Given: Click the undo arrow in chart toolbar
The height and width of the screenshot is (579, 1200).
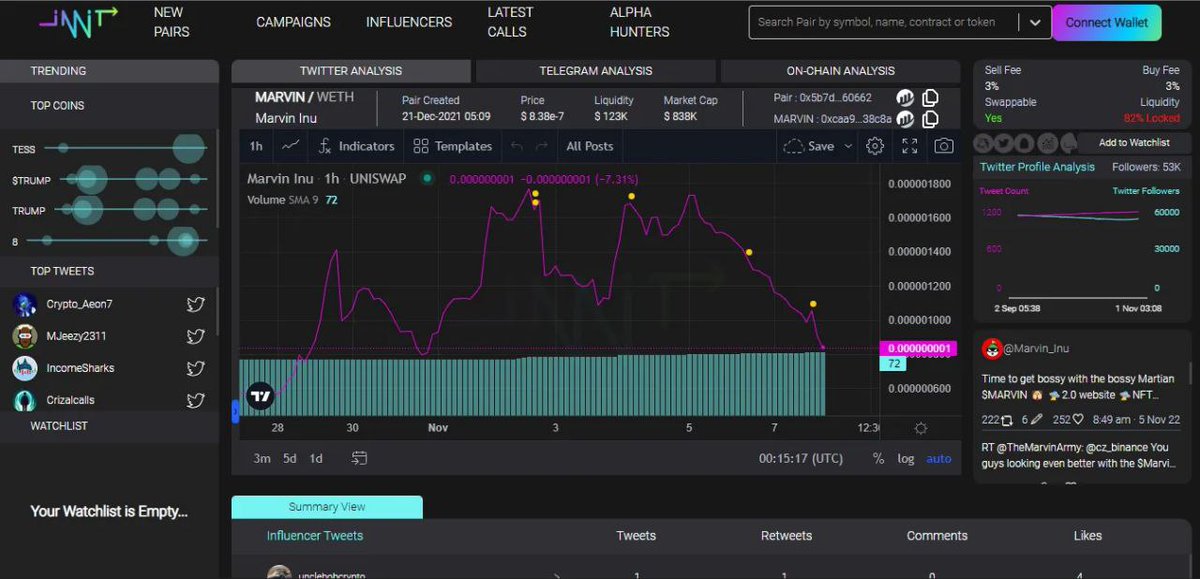Looking at the screenshot, I should 517,146.
